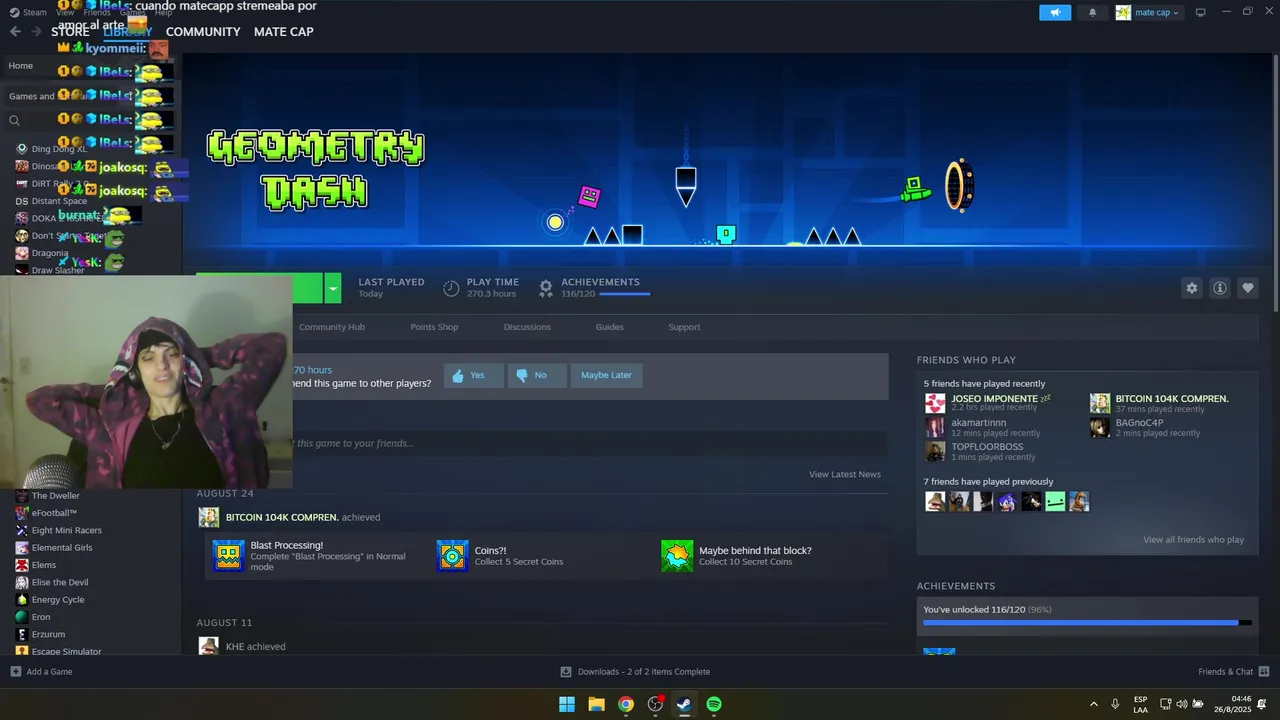The height and width of the screenshot is (720, 1280).
Task: Click the Maybe behind that block achievement icon
Action: pyautogui.click(x=677, y=555)
